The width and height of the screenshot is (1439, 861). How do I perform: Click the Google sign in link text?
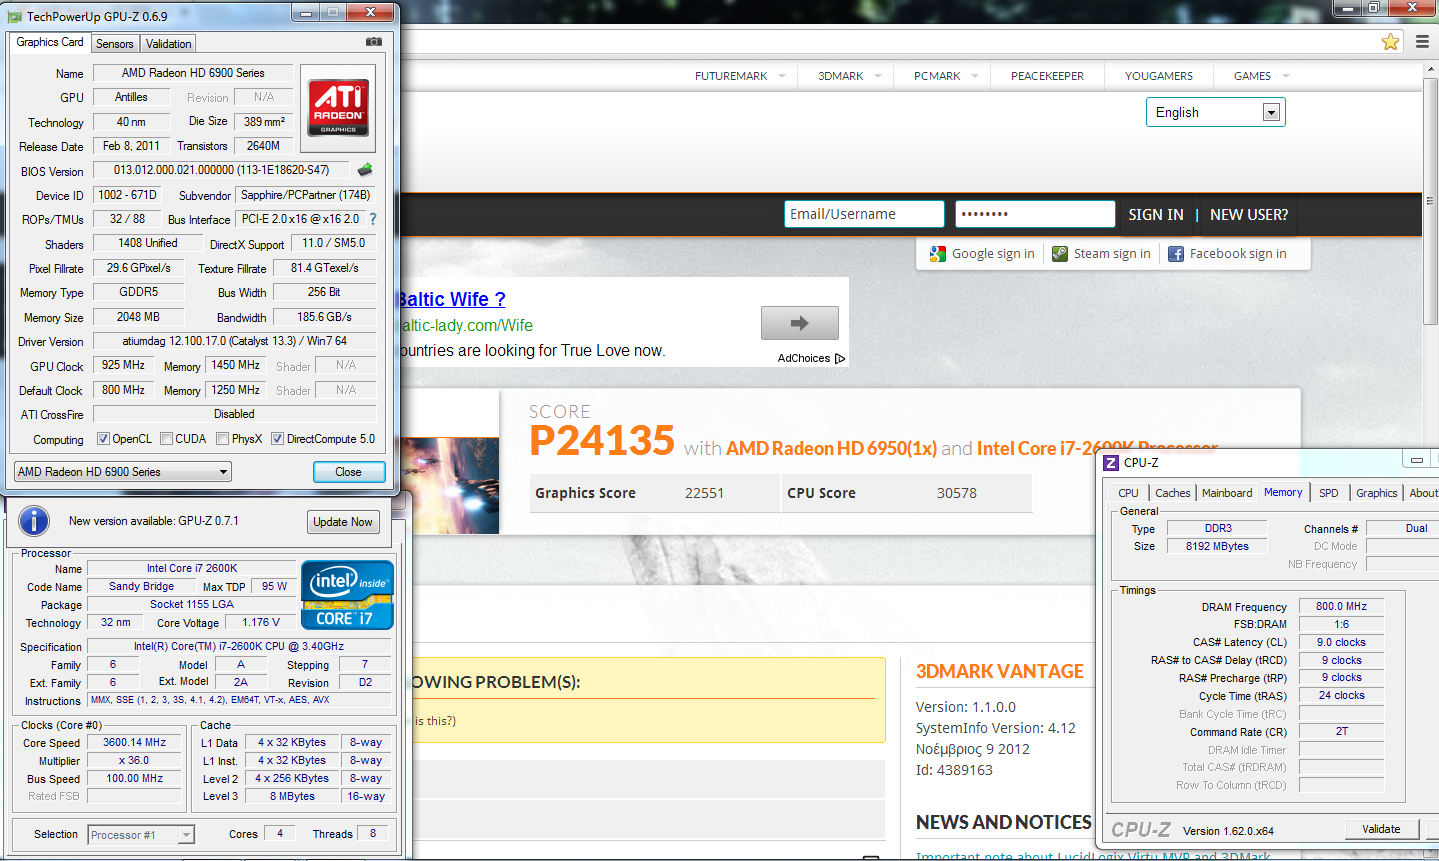993,254
